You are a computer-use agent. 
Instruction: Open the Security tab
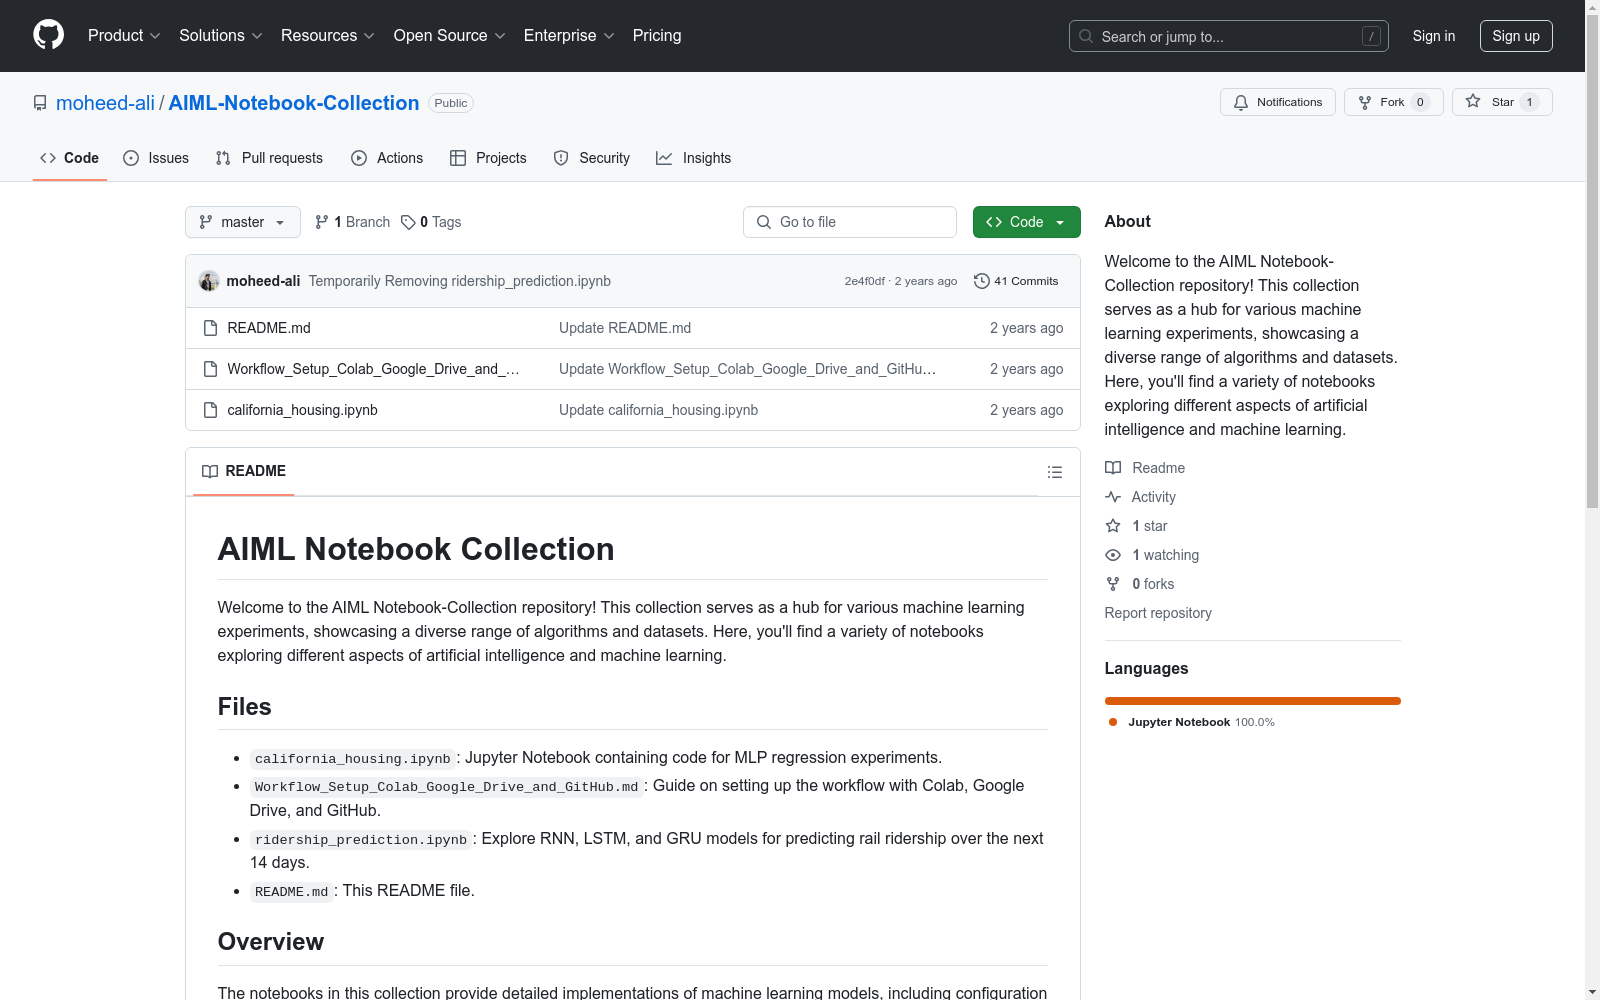coord(592,158)
